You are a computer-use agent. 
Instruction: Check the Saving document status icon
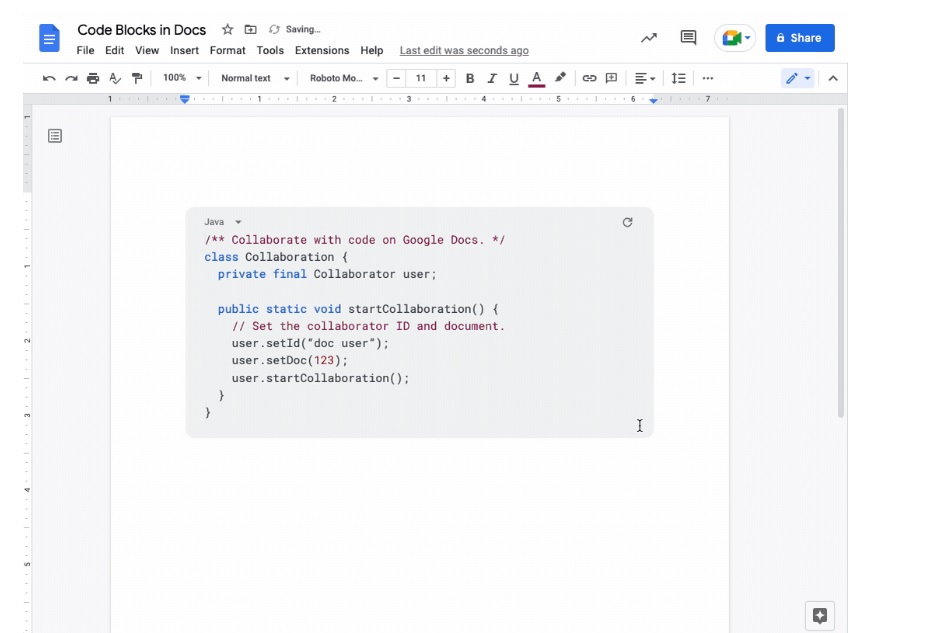tap(274, 29)
